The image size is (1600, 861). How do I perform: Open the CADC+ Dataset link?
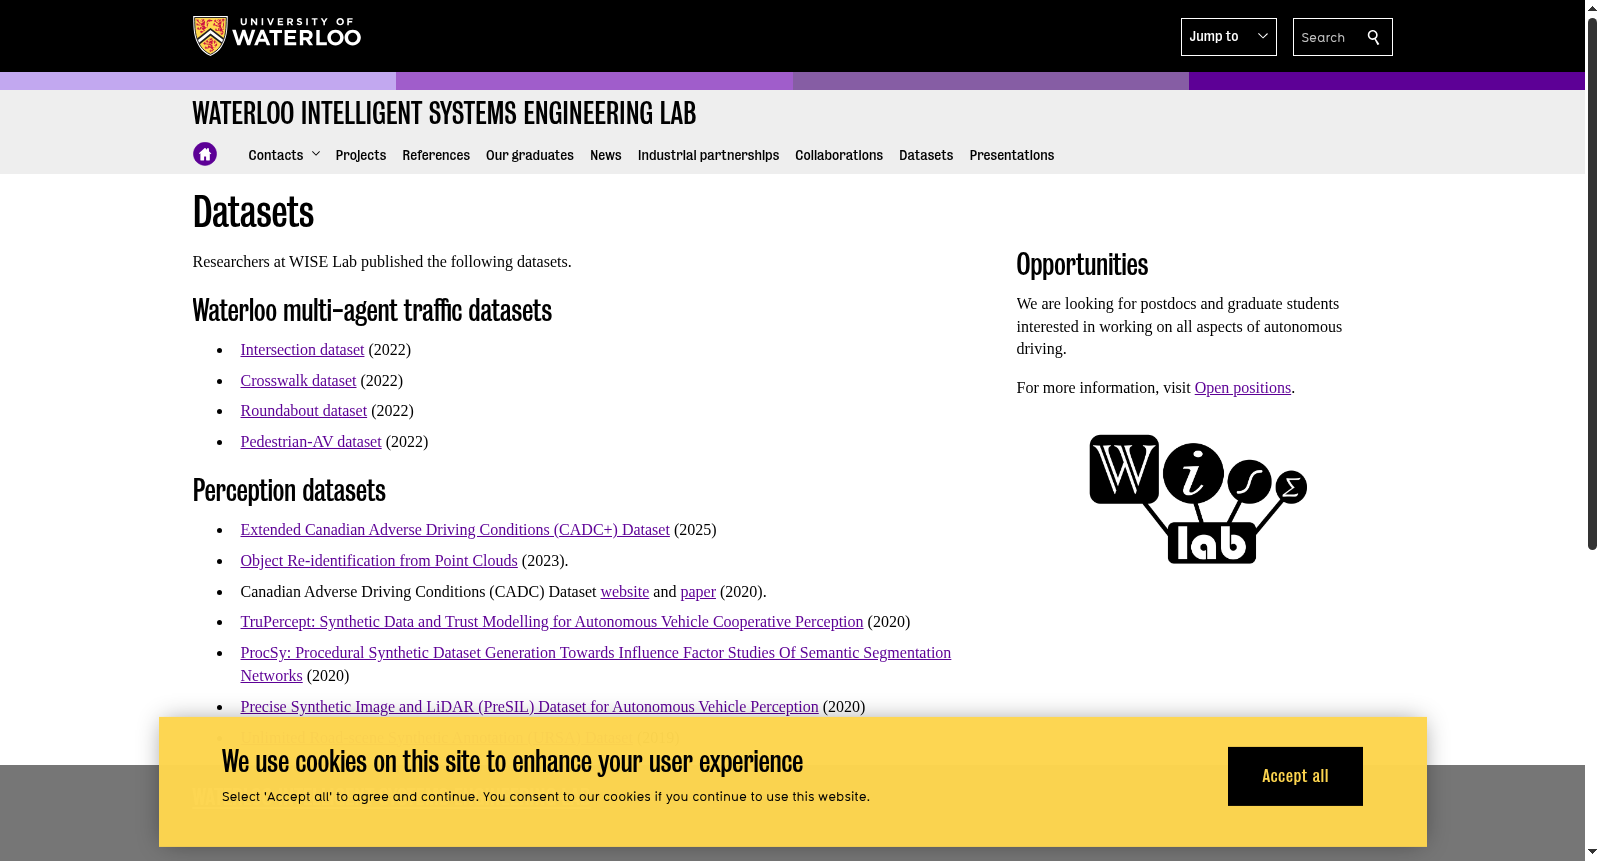(455, 530)
